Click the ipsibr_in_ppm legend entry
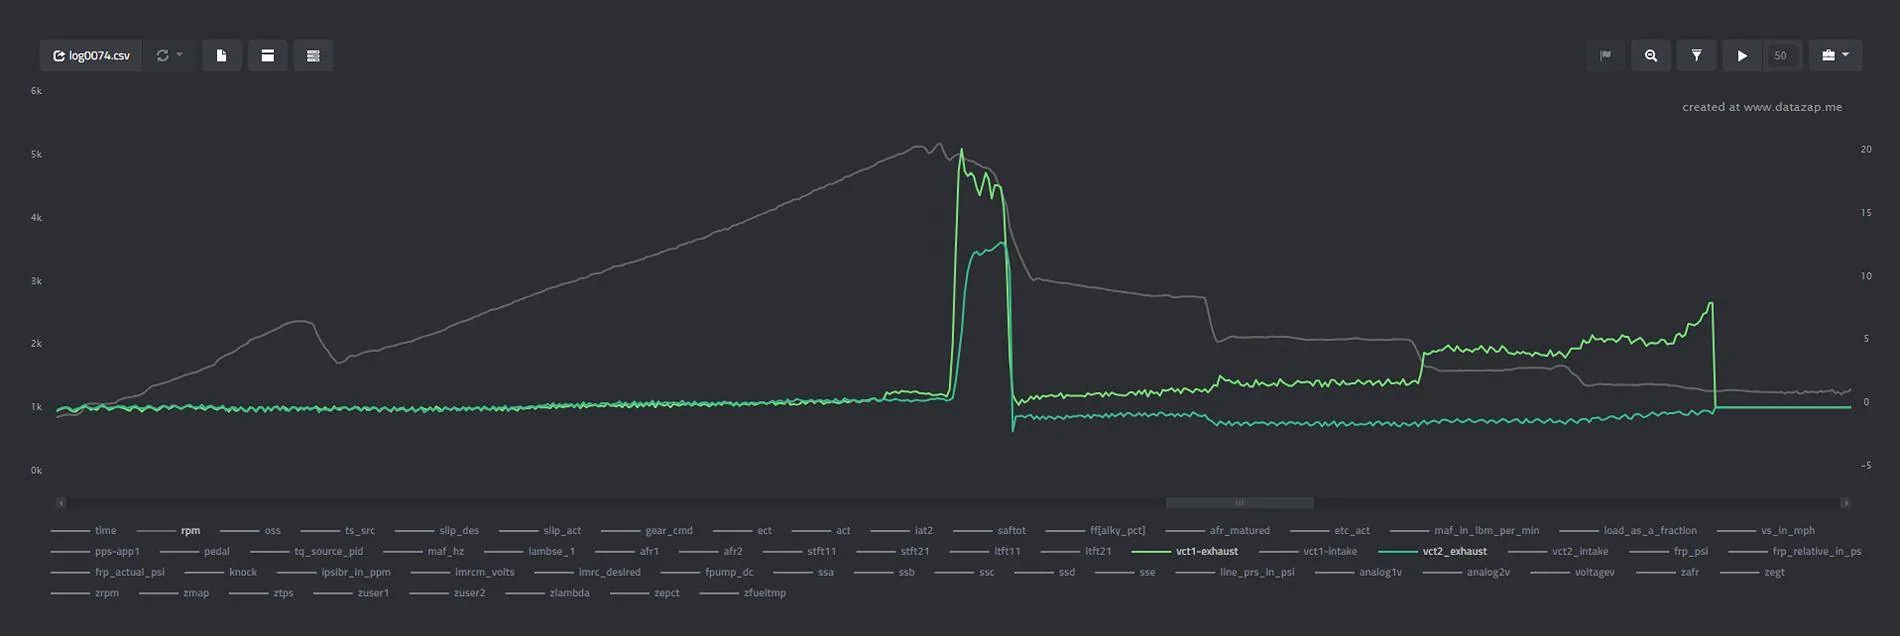Screen dimensions: 1900x636 tap(334, 573)
